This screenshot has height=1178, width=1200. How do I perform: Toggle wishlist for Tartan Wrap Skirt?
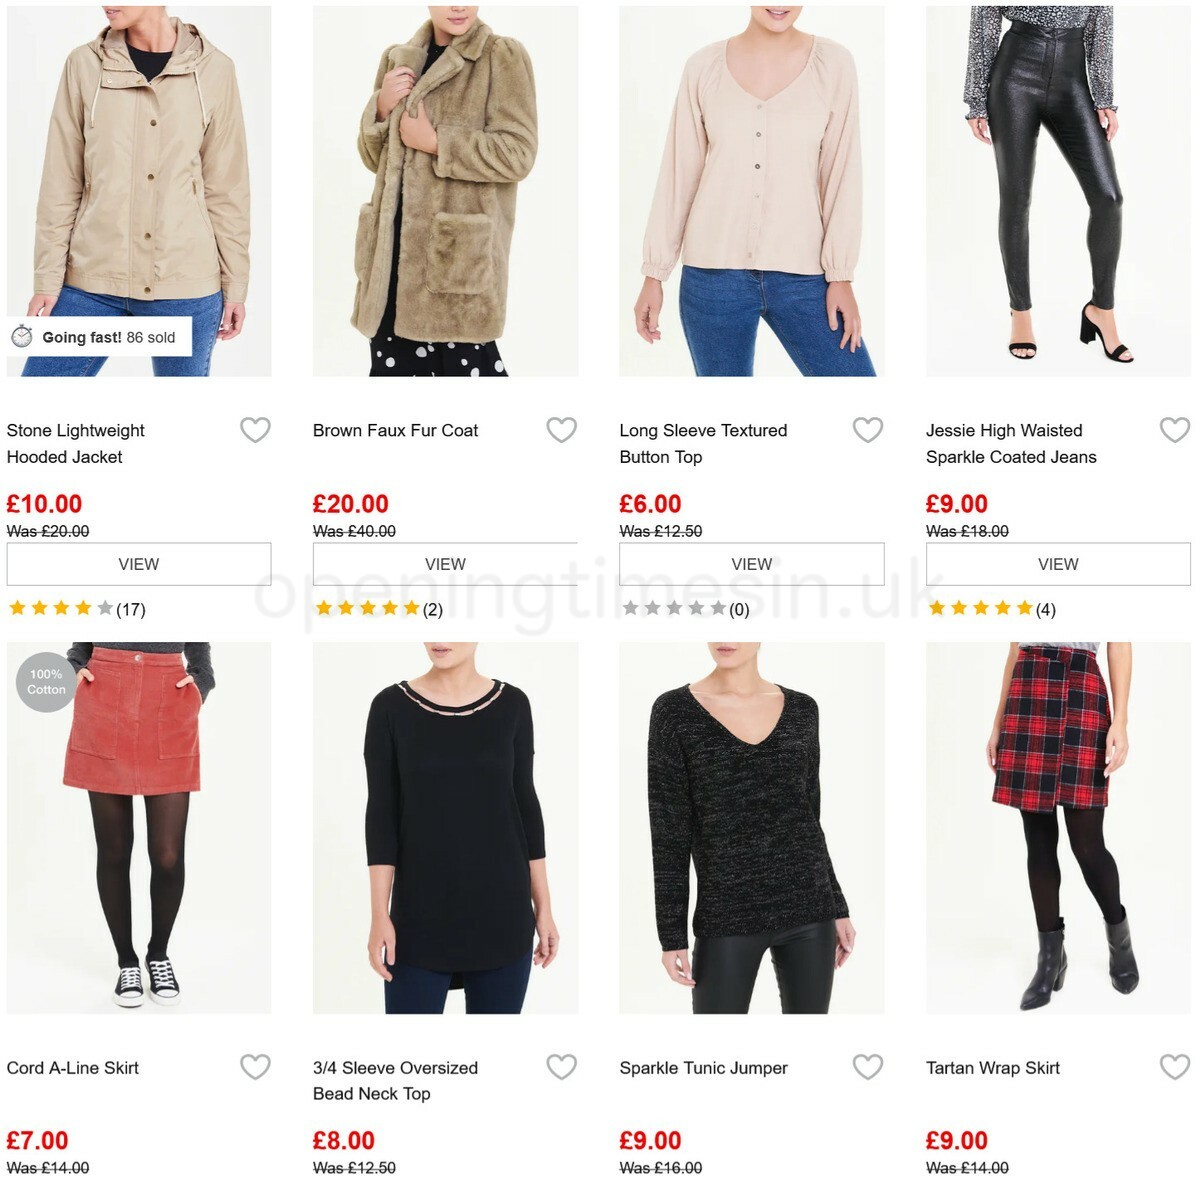(1175, 1067)
